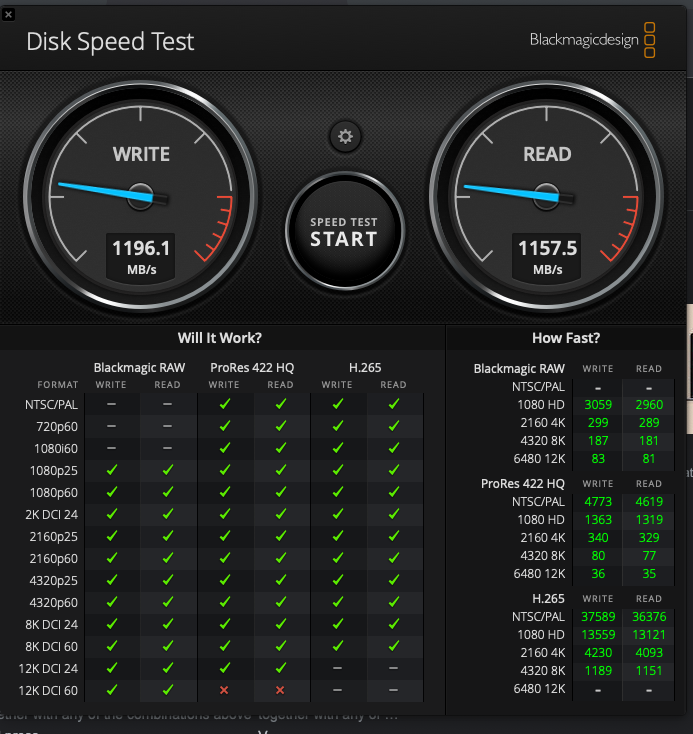Click the 8K DCI 24 format row label
The width and height of the screenshot is (693, 734).
coord(52,624)
